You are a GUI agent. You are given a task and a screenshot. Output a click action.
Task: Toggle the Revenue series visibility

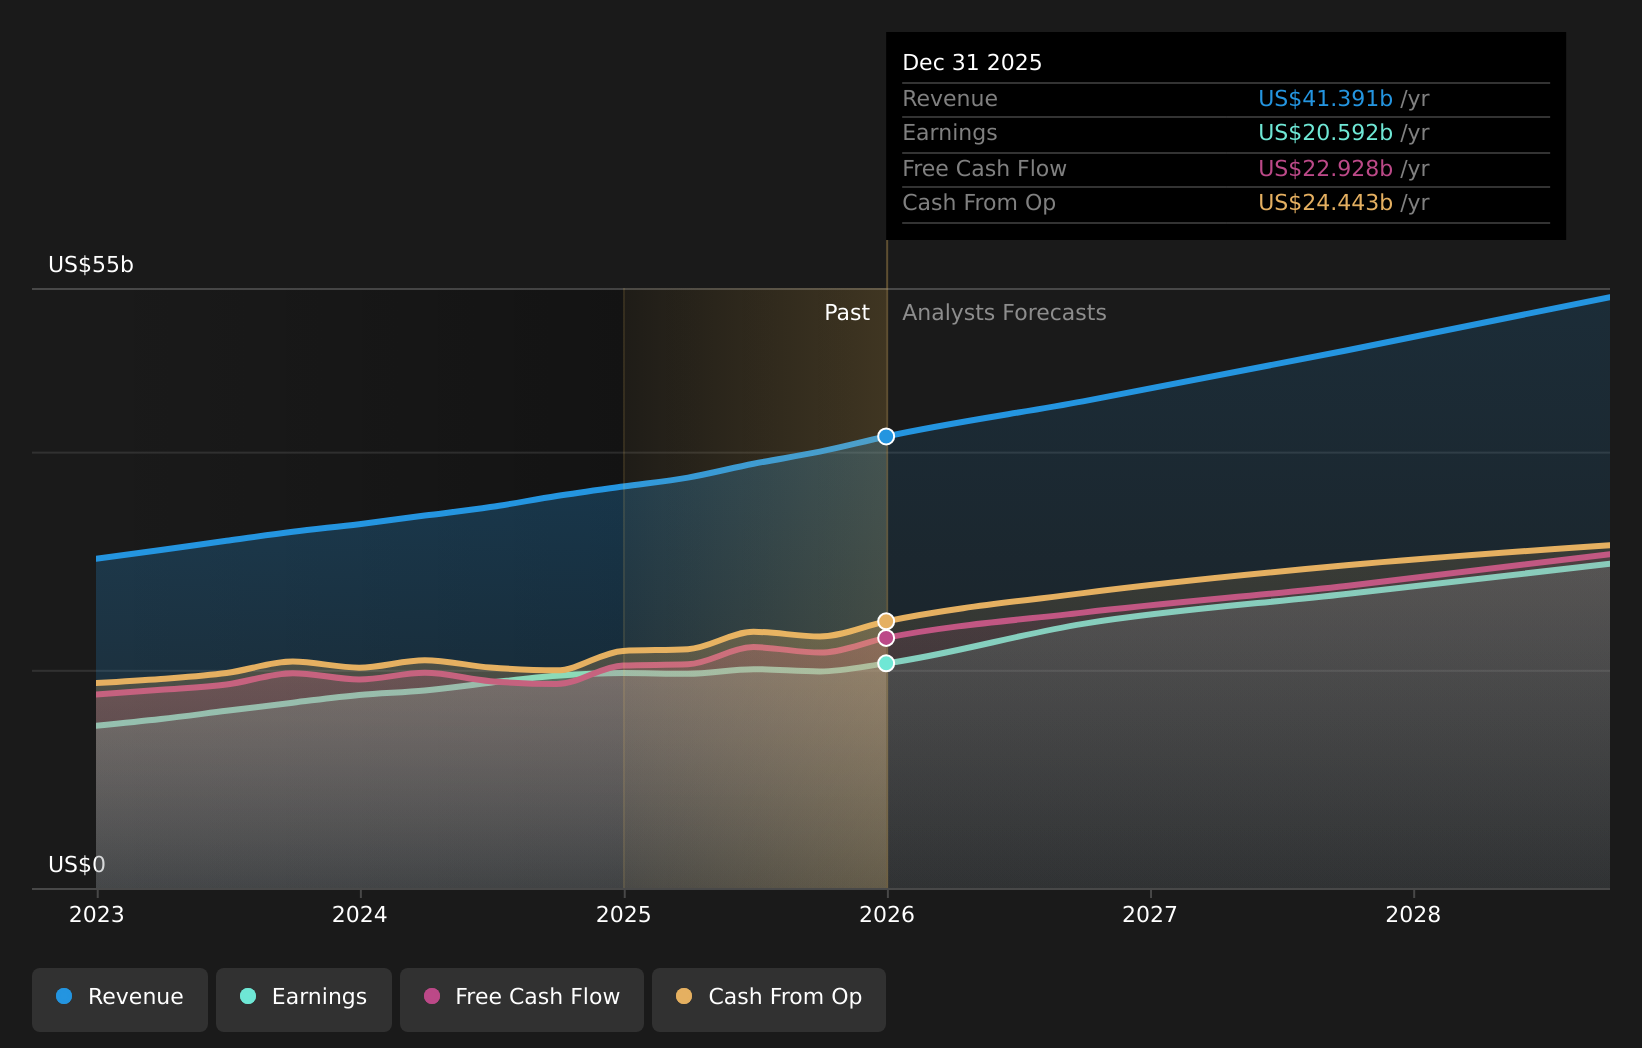coord(119,997)
